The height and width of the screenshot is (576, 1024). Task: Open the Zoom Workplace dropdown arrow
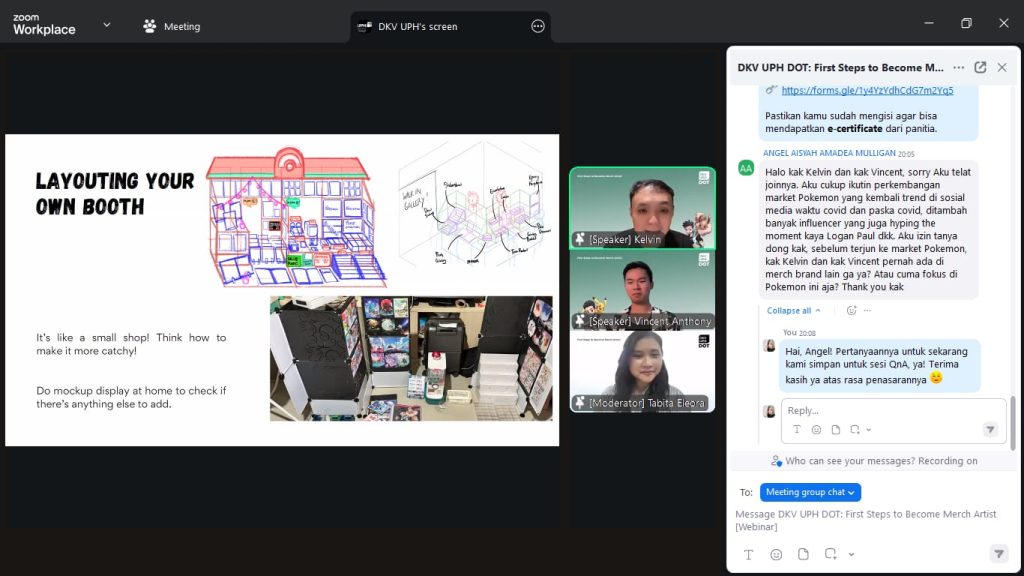(106, 25)
